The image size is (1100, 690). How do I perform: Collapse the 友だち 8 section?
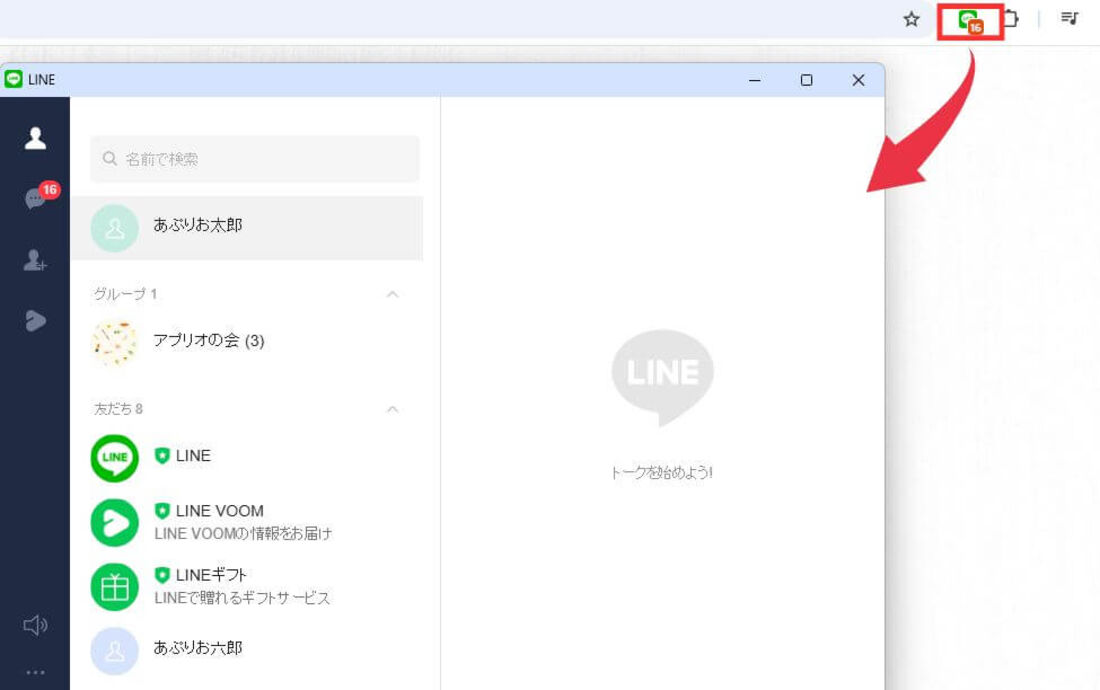tap(393, 409)
